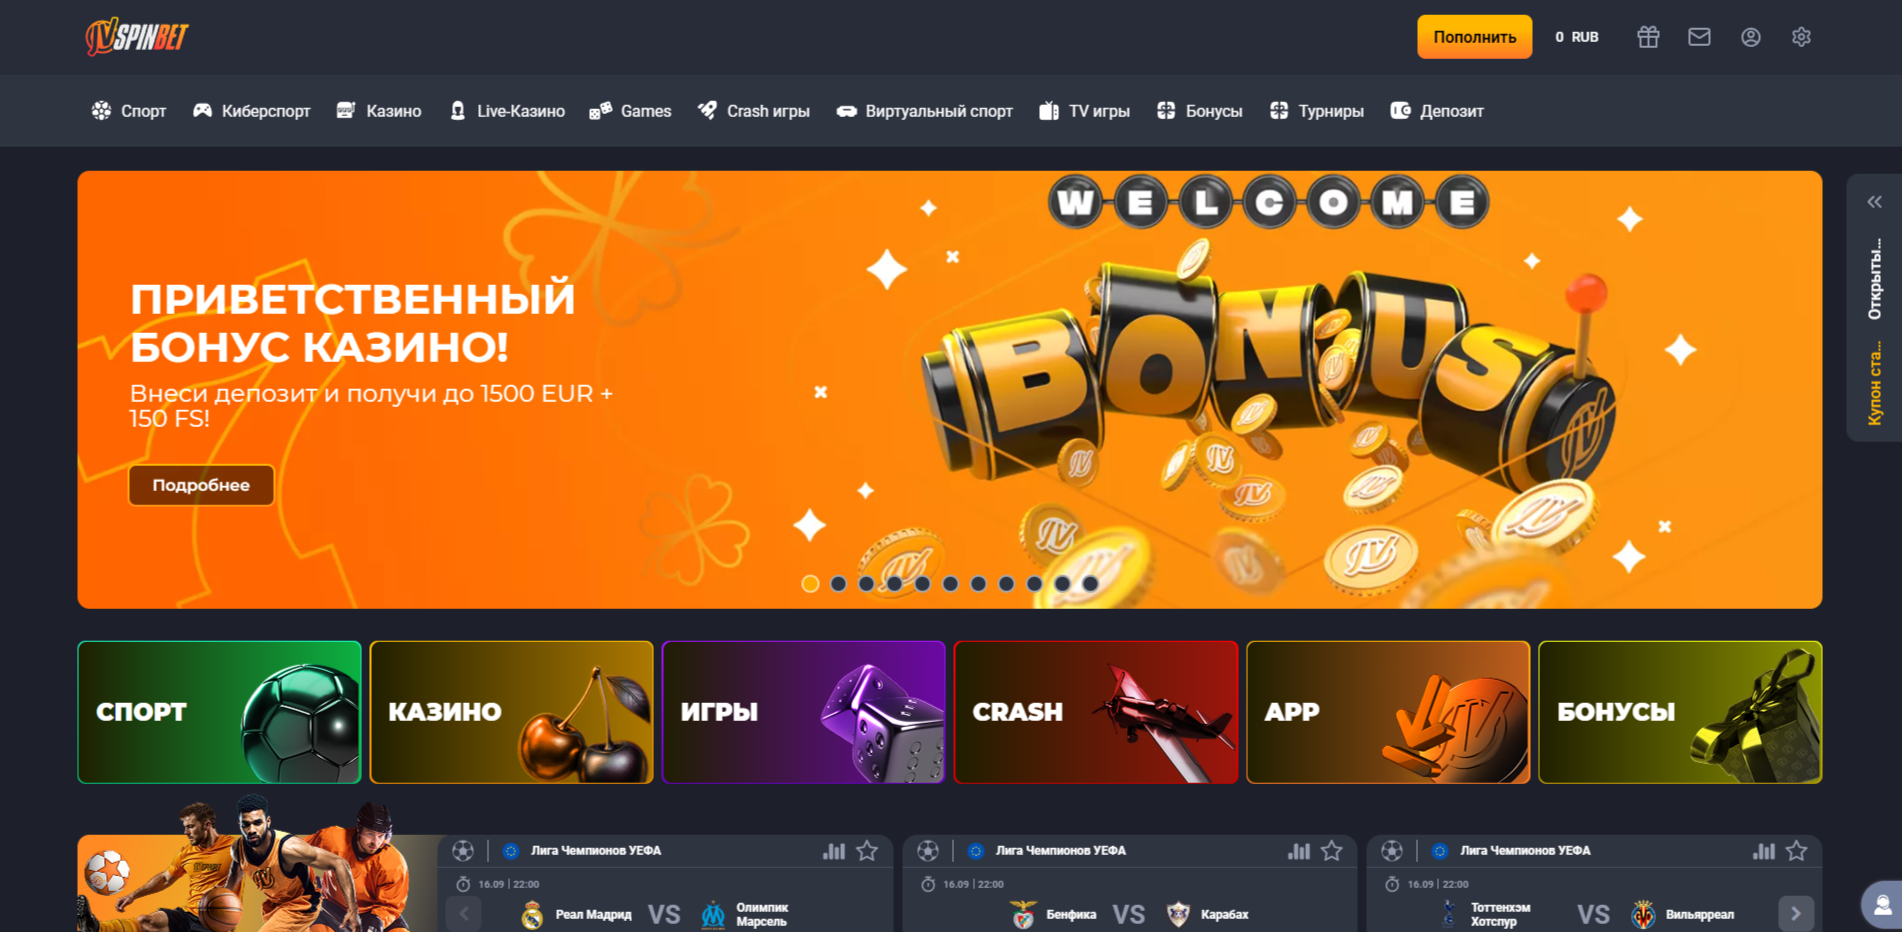Toggle favorite star on Tottenham match
This screenshot has width=1902, height=932.
pyautogui.click(x=1797, y=851)
